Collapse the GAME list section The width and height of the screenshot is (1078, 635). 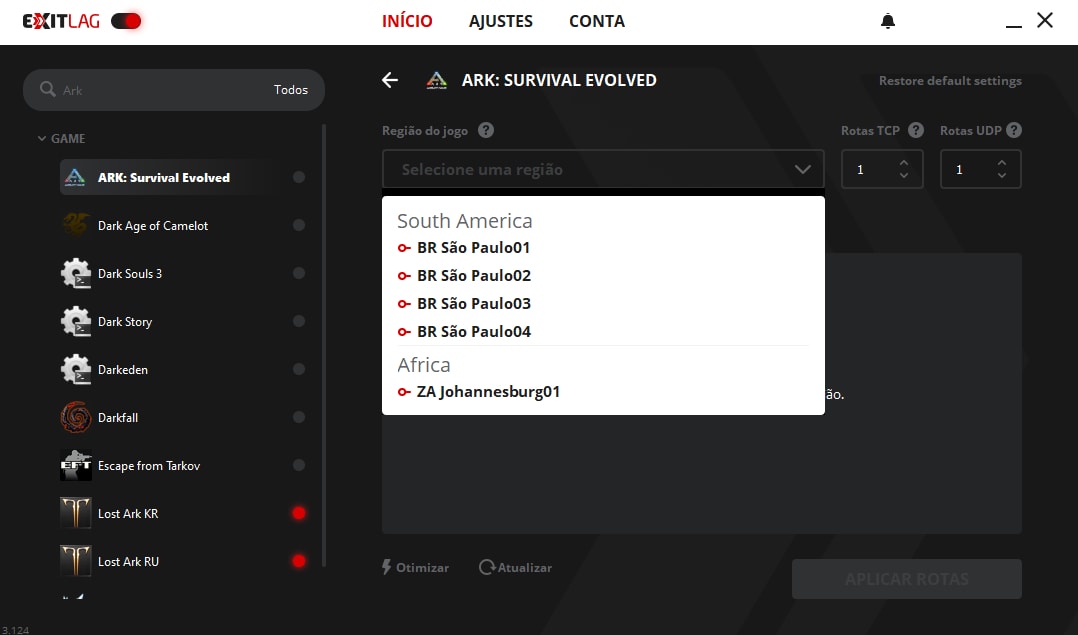click(x=42, y=139)
